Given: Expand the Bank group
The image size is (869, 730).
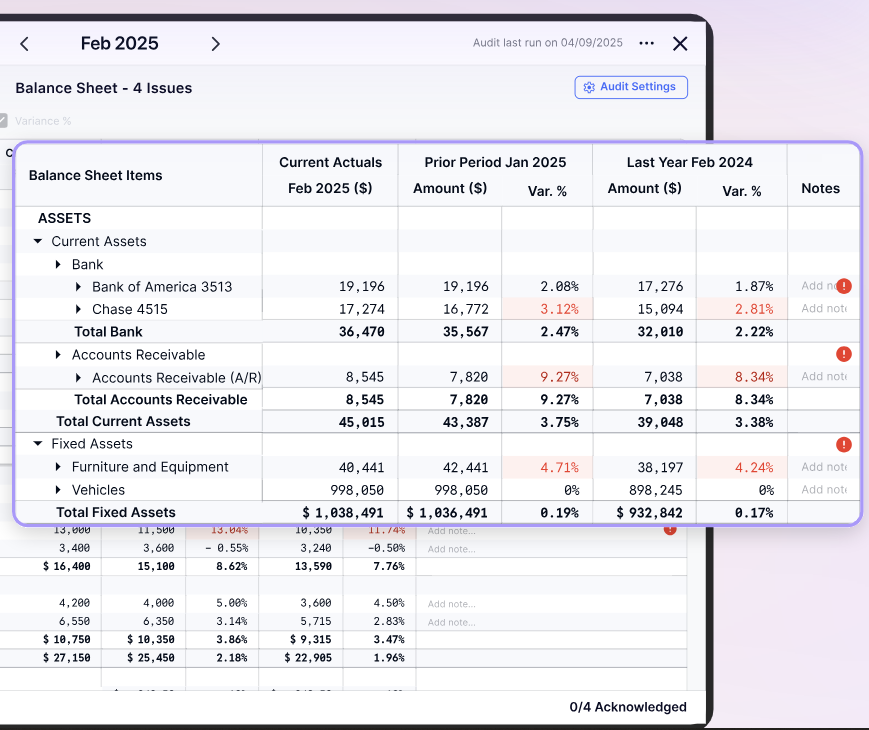Looking at the screenshot, I should (x=59, y=265).
